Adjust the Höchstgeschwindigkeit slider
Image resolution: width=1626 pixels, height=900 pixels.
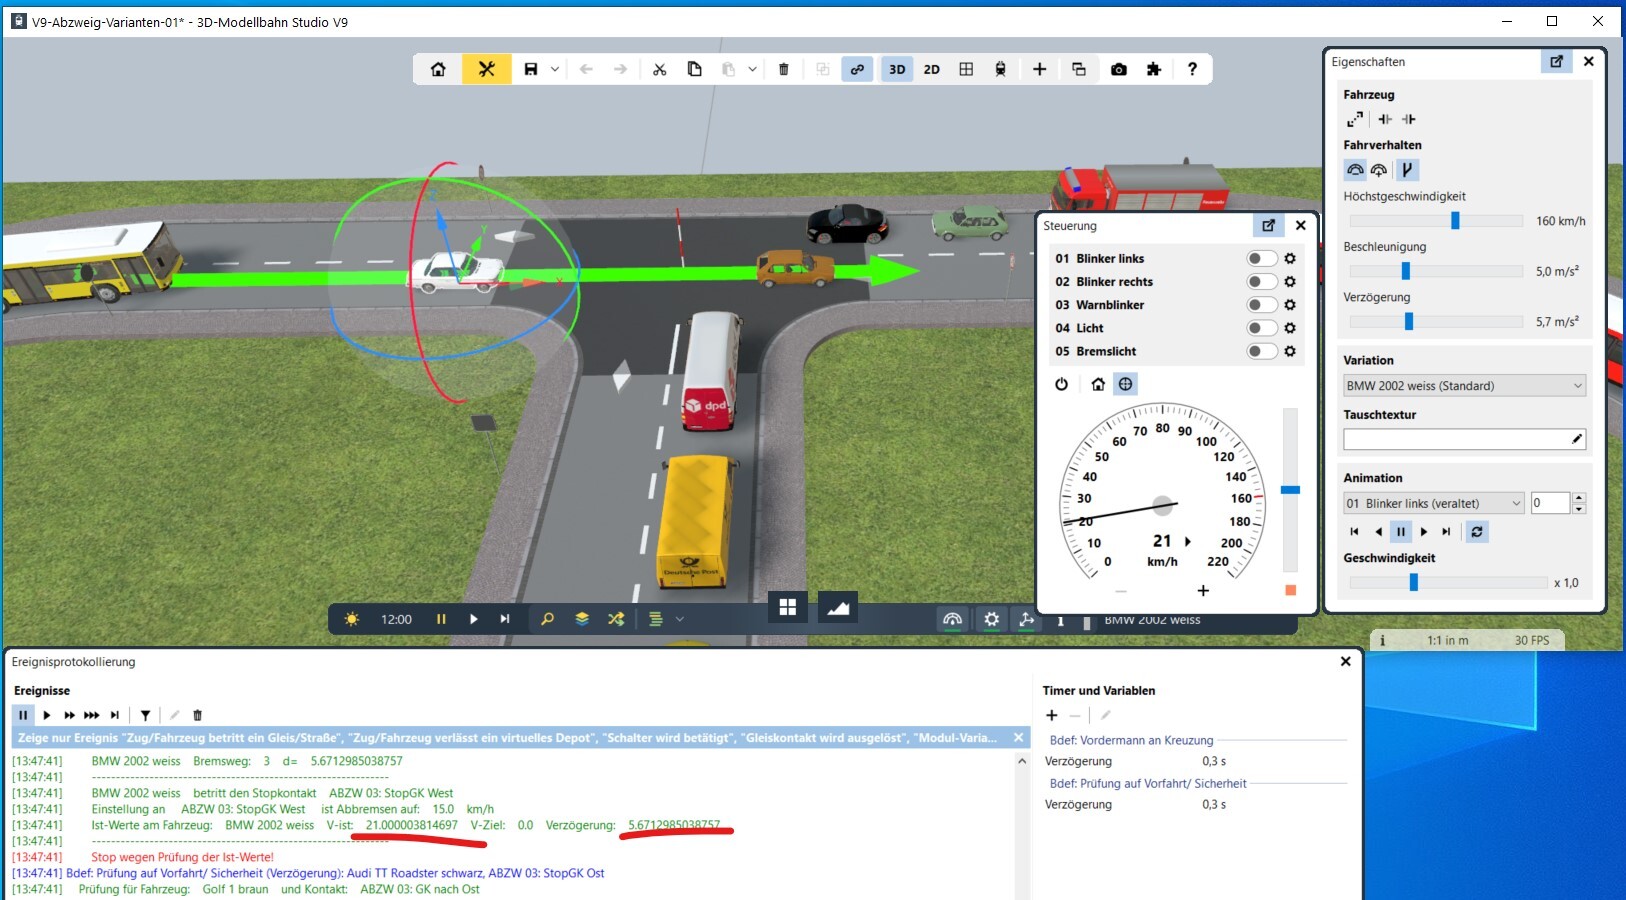[1455, 221]
